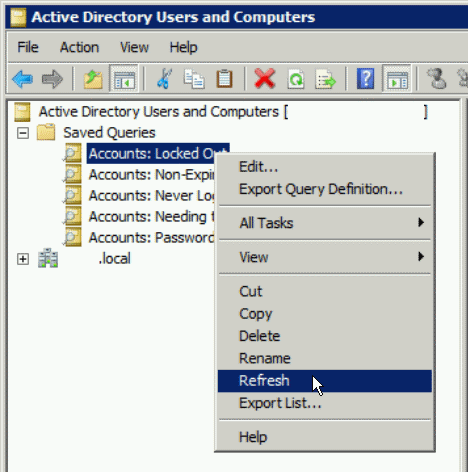Select the Saved Queries folder
This screenshot has height=472, width=468.
109,133
